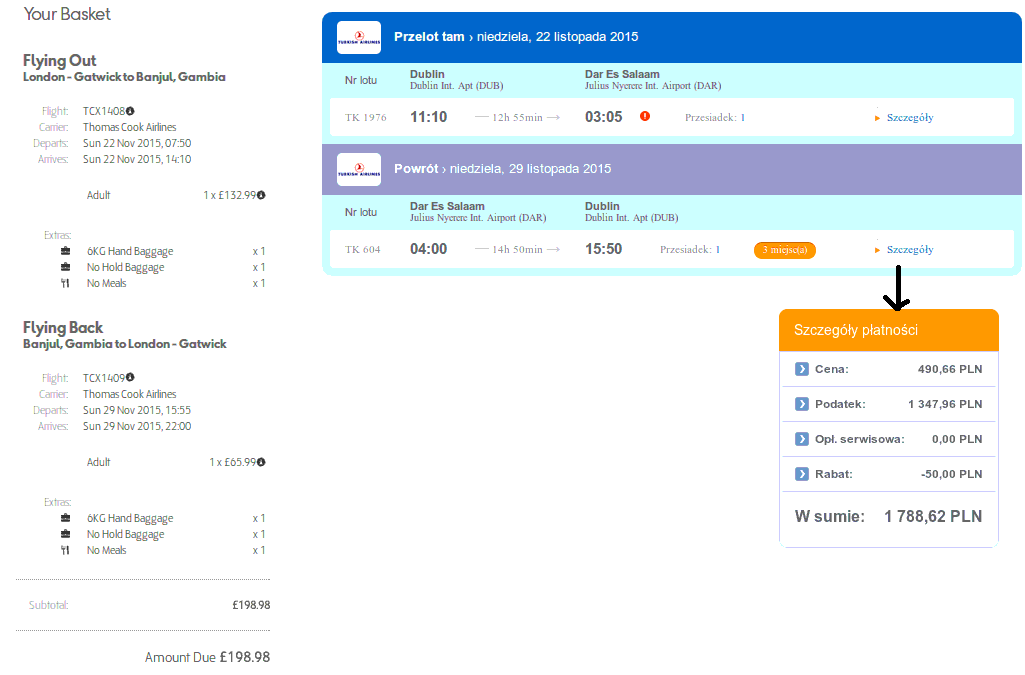
Task: Click departs Sun 29 Nov 2015, 15:55
Action: click(137, 410)
